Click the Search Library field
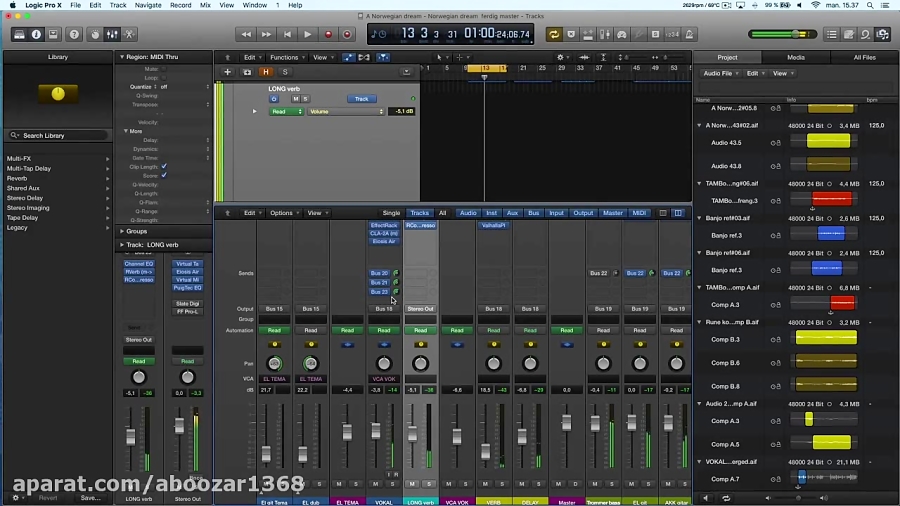 click(x=59, y=135)
